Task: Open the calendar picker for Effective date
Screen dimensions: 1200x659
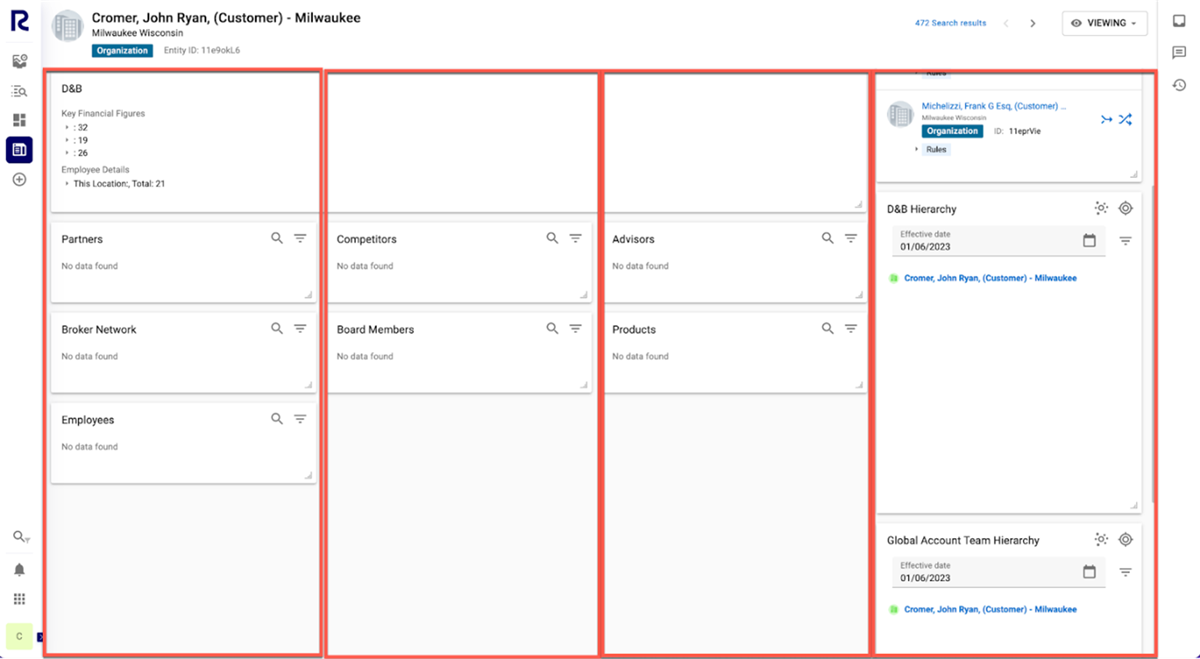Action: click(x=1089, y=240)
